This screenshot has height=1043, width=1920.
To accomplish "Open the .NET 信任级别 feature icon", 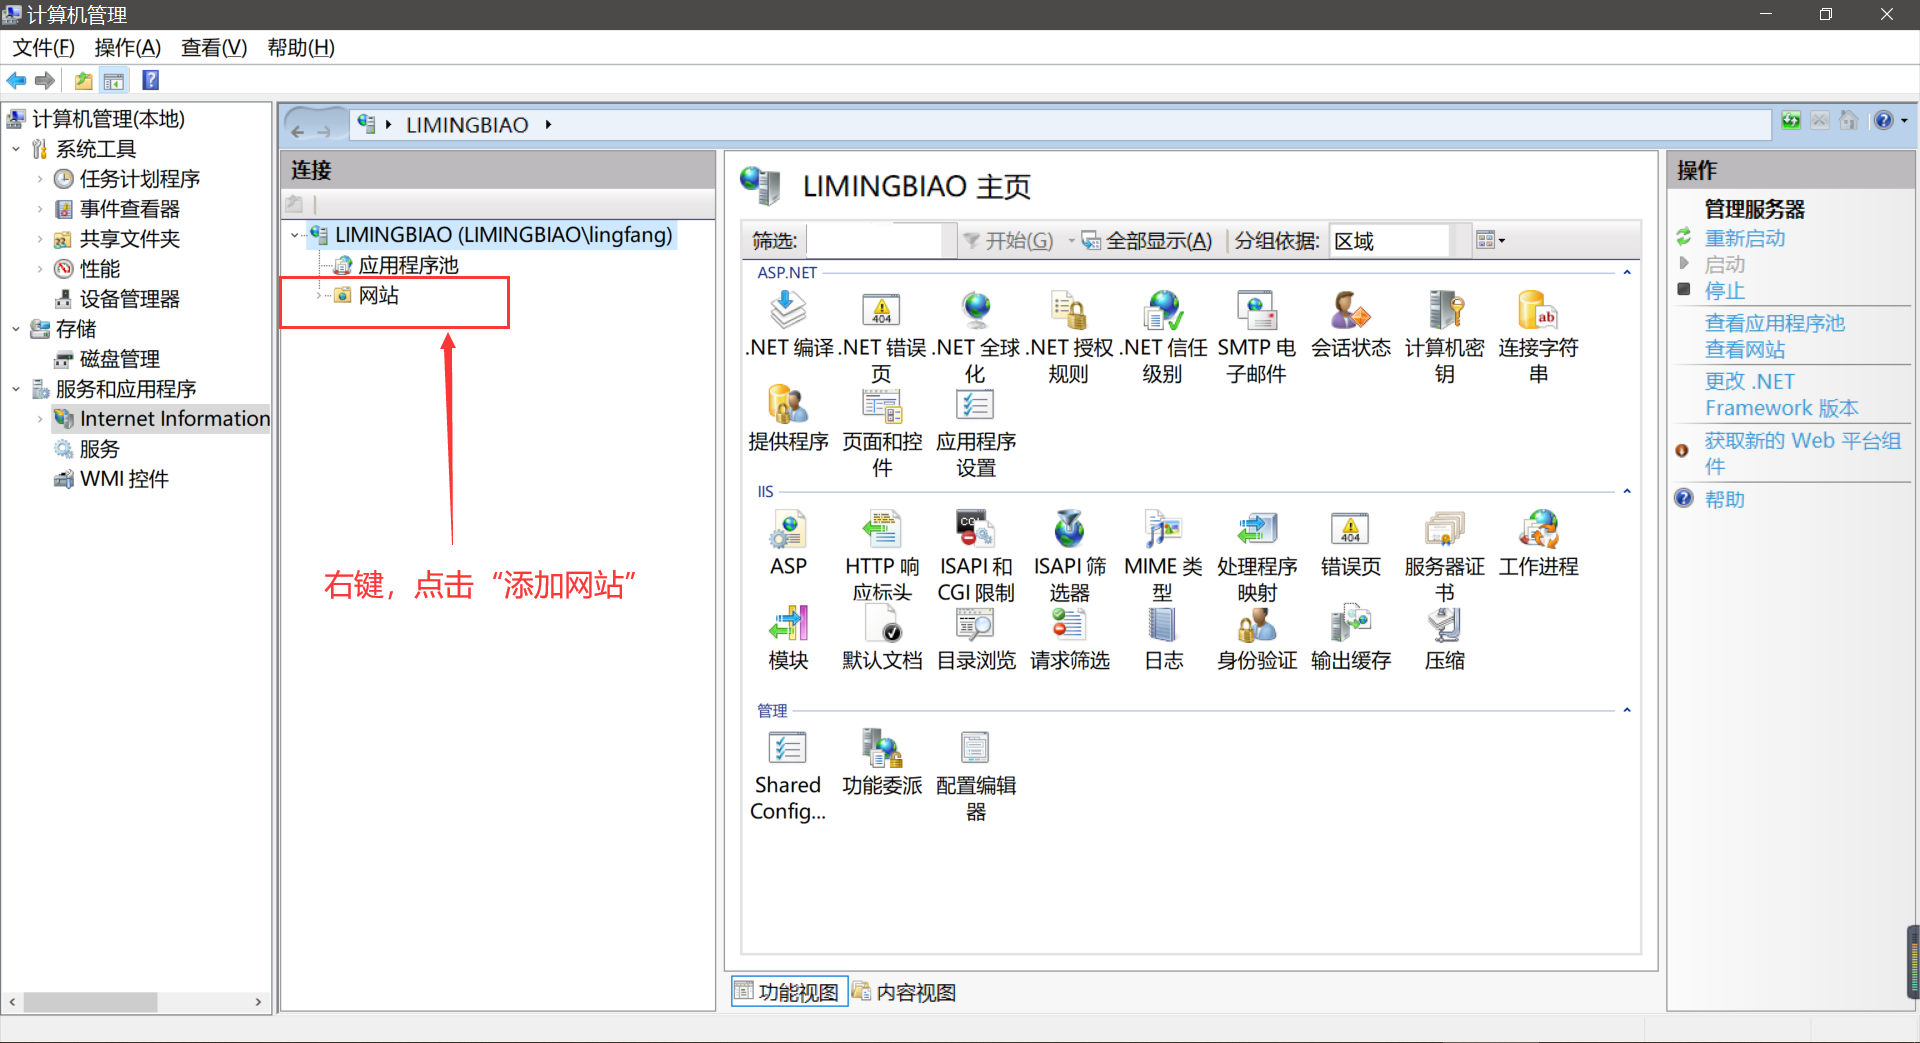I will pyautogui.click(x=1162, y=311).
